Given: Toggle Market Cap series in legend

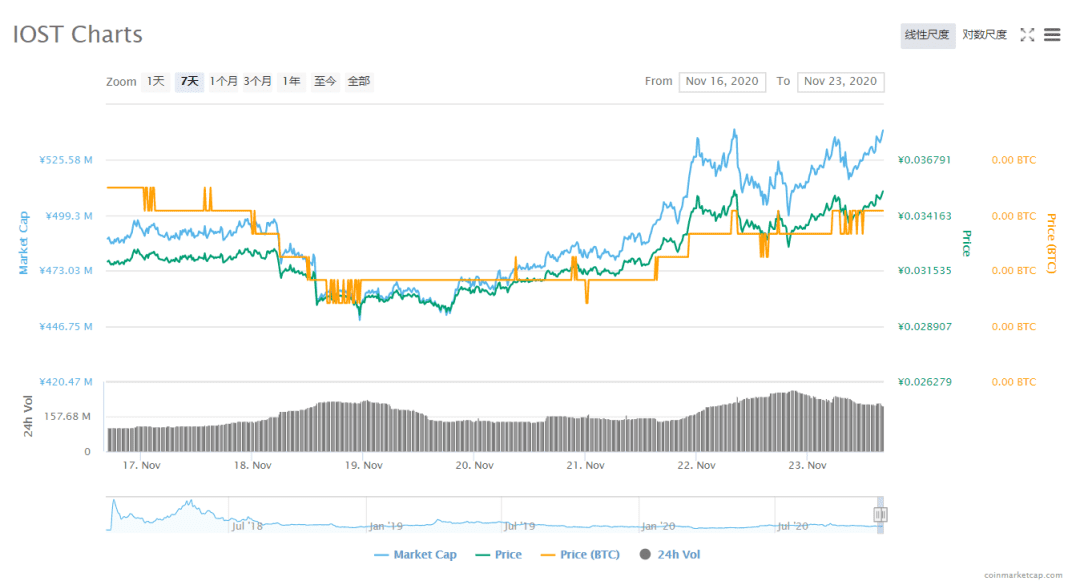Looking at the screenshot, I should (x=415, y=555).
